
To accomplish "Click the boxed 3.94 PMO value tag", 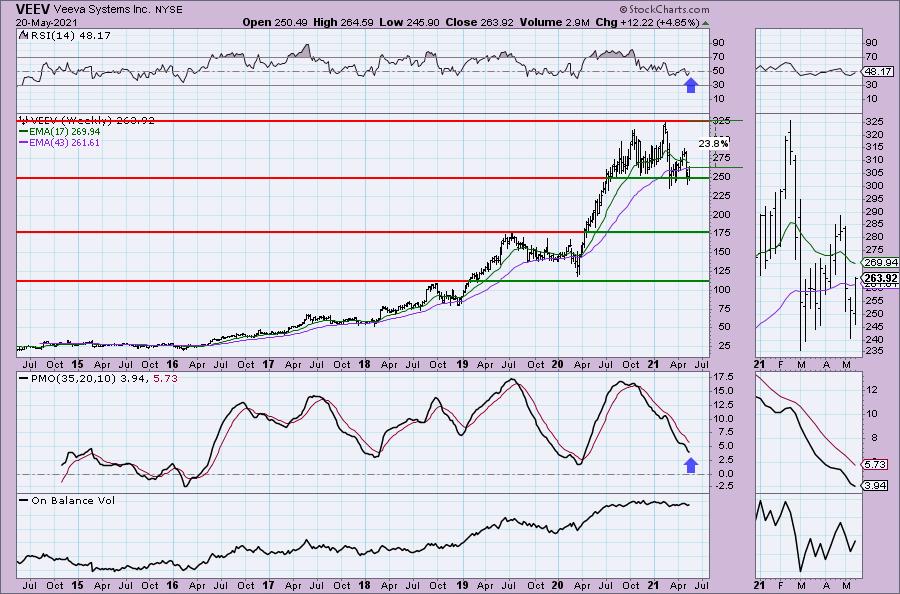I will pyautogui.click(x=875, y=486).
